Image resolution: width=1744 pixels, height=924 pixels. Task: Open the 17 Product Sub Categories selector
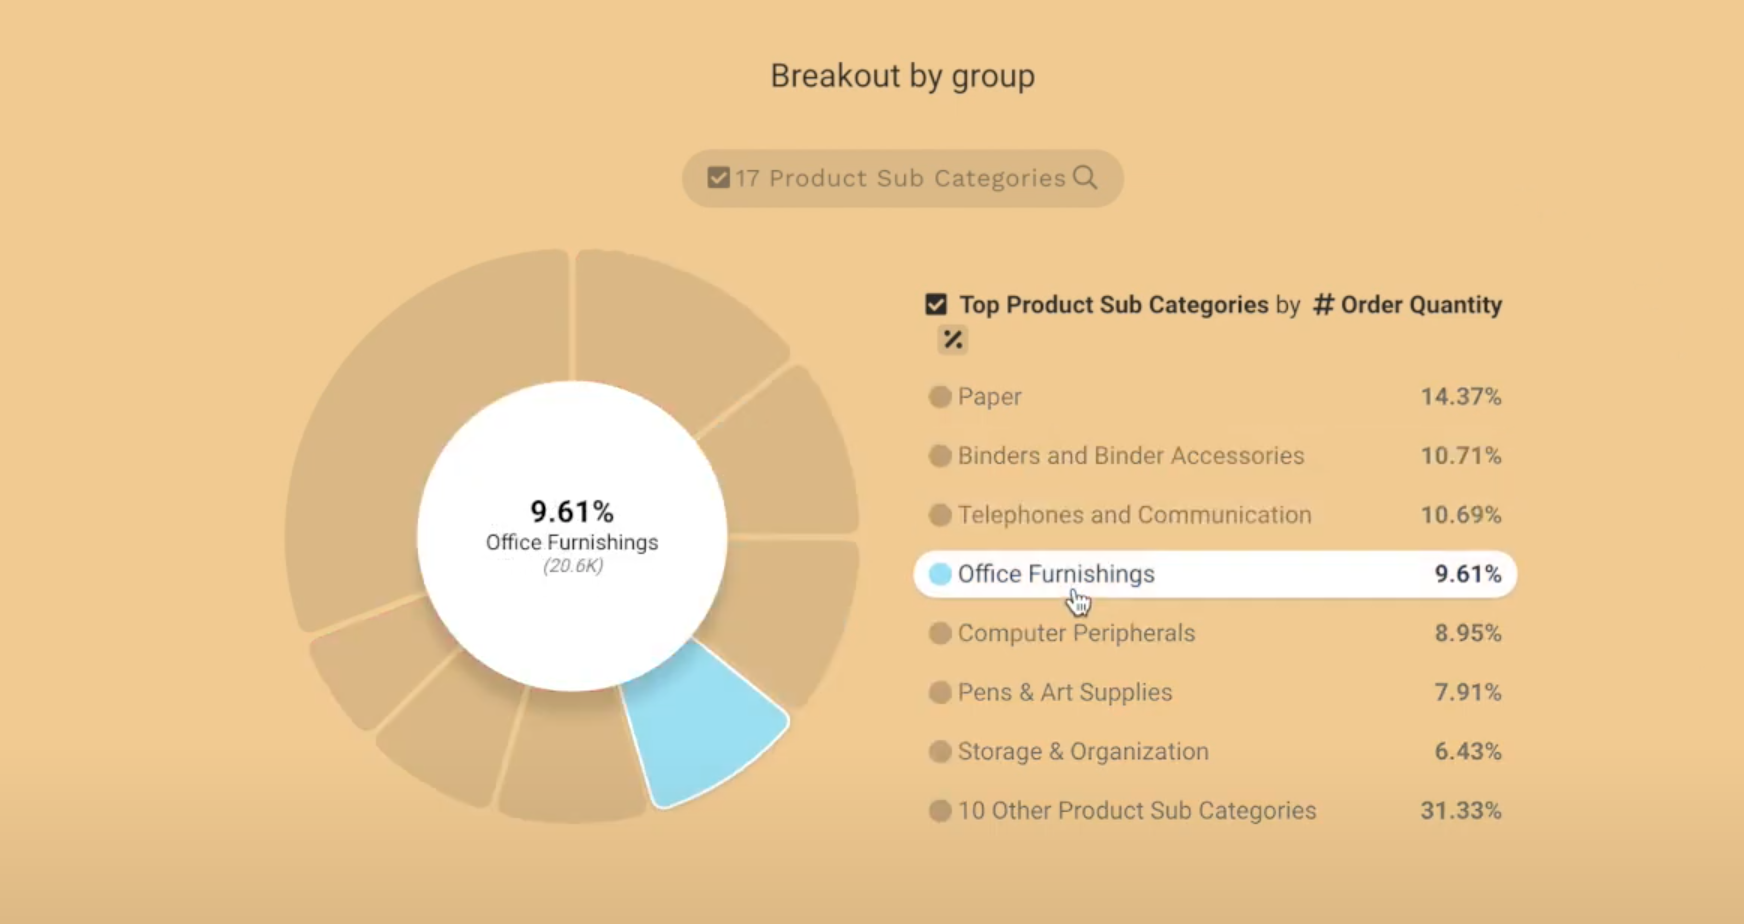(x=899, y=178)
